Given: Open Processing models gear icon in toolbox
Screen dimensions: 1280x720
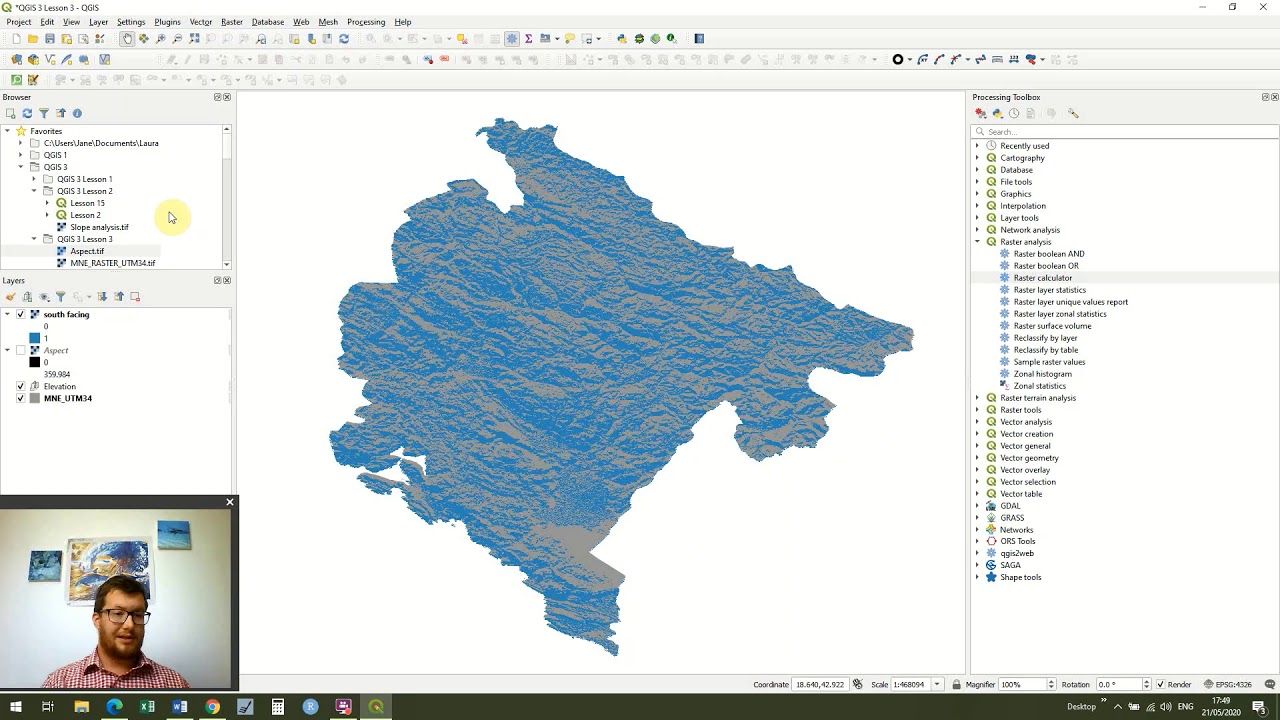Looking at the screenshot, I should [981, 114].
